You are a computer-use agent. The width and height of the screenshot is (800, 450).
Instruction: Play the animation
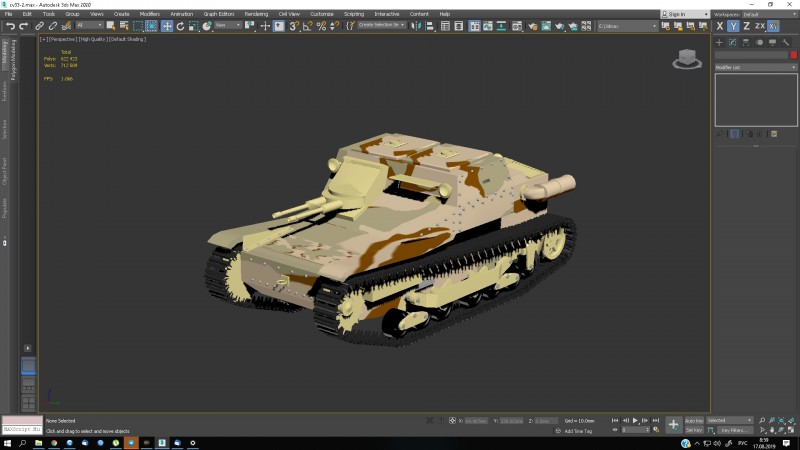click(x=635, y=420)
